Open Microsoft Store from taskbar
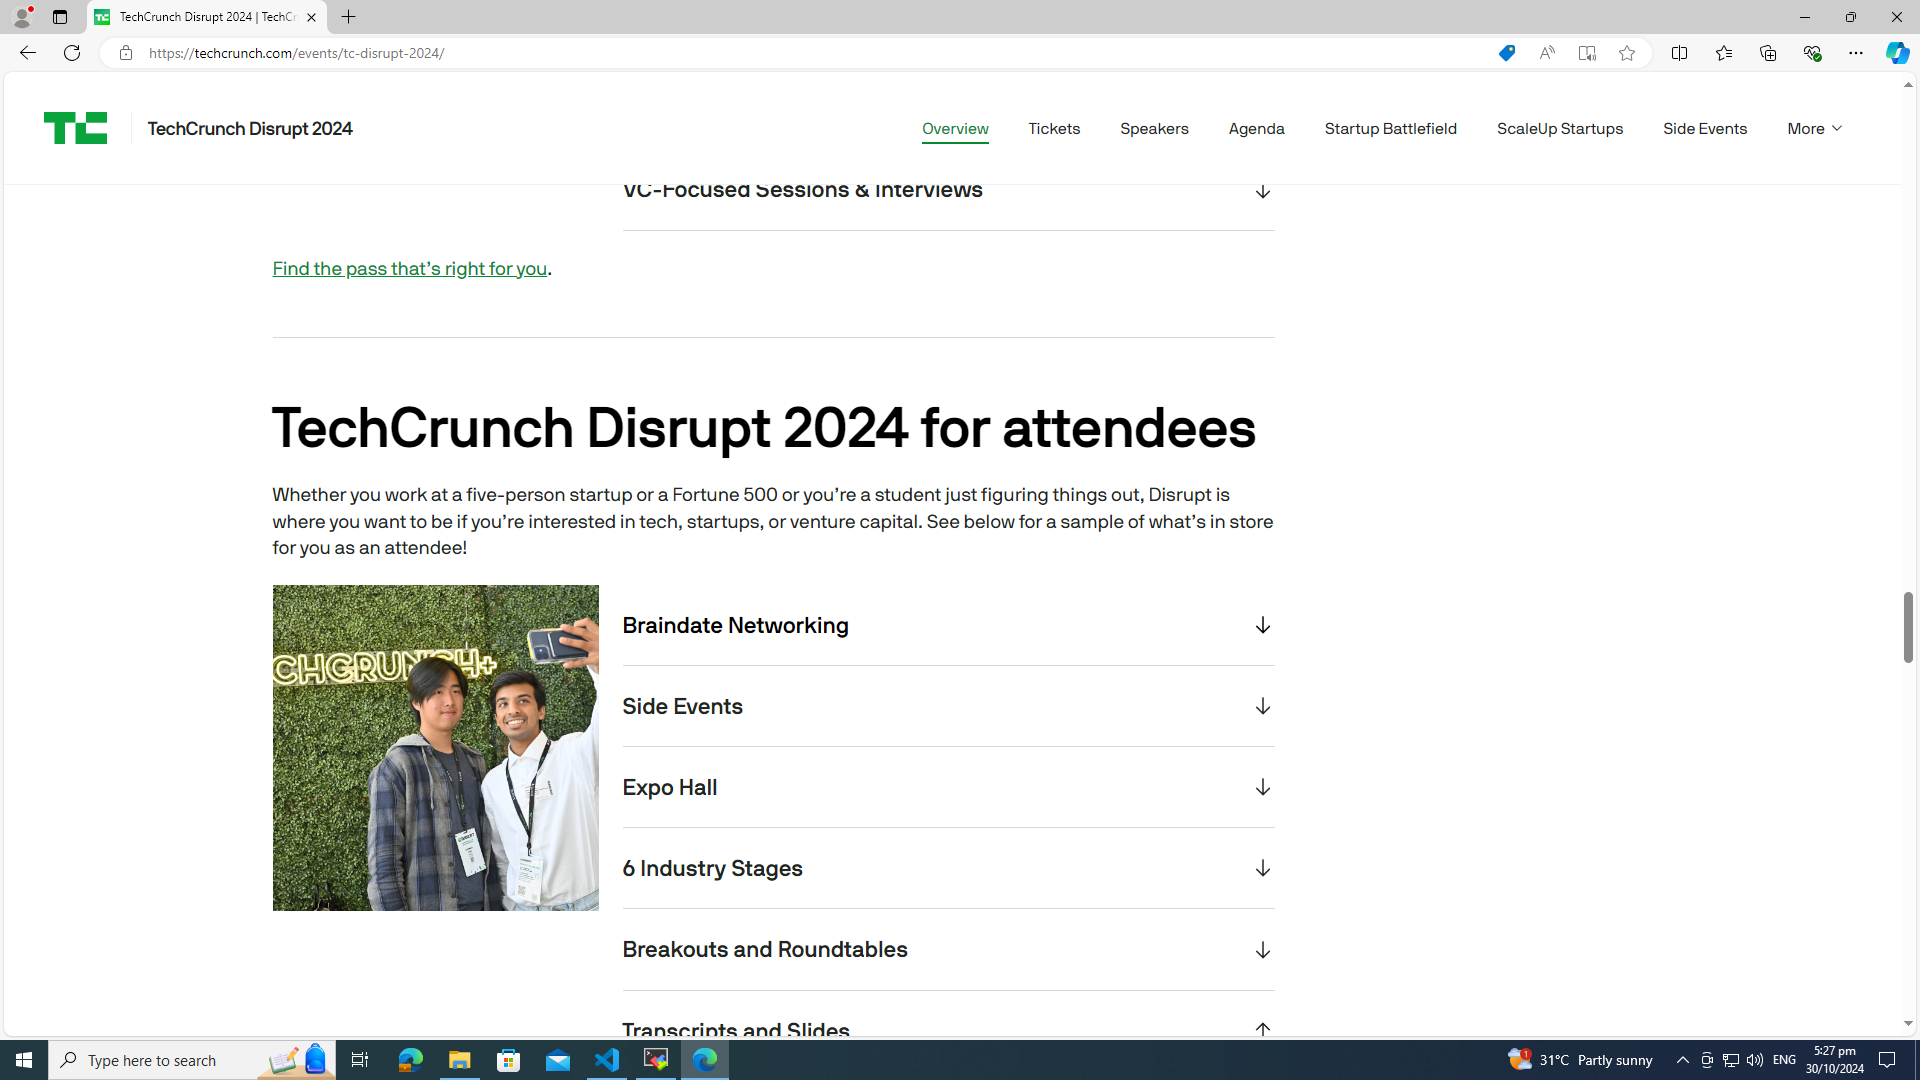The width and height of the screenshot is (1920, 1080). (x=509, y=1060)
